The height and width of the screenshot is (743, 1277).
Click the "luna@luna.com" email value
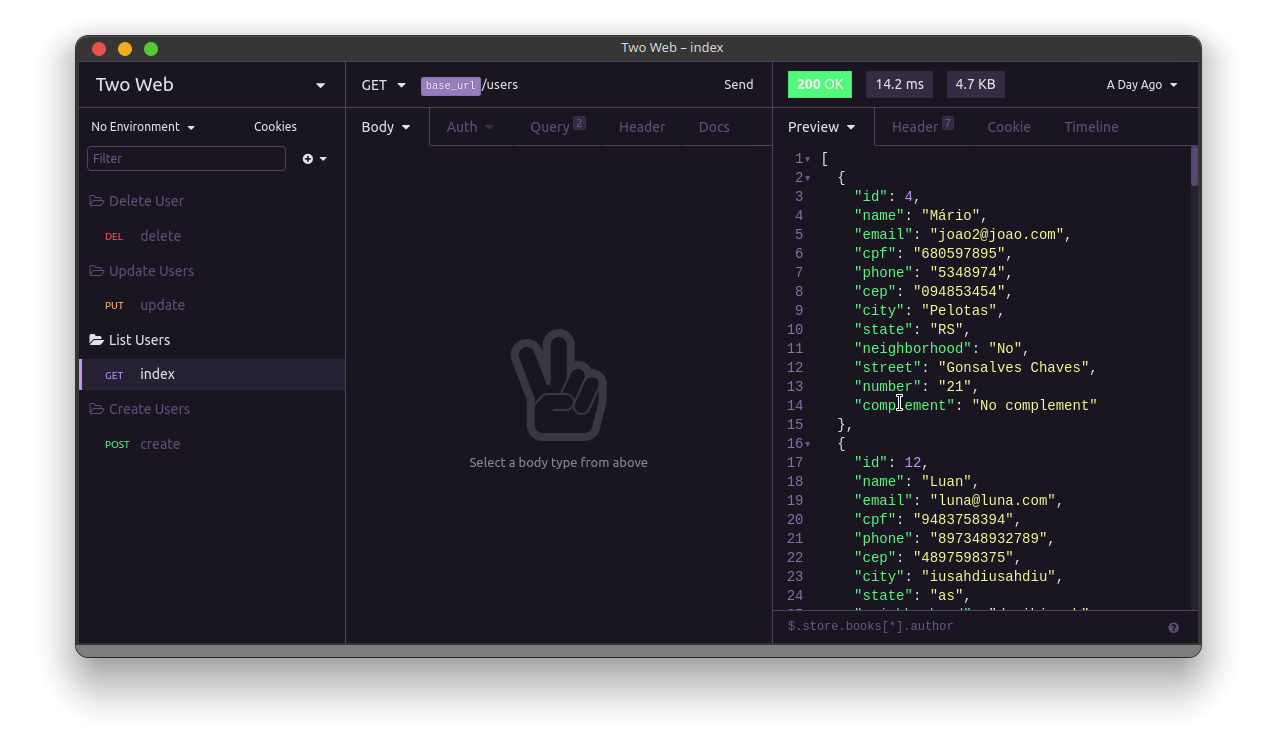point(992,501)
